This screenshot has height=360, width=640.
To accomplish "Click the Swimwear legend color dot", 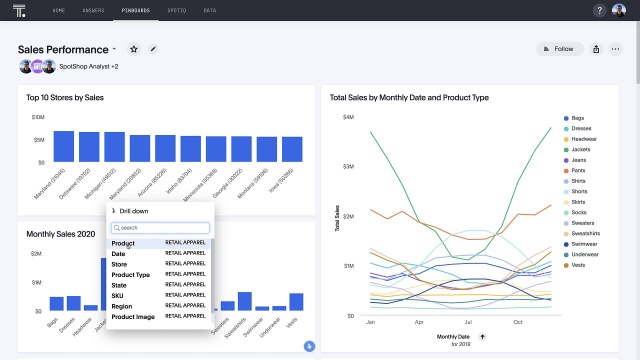I will [566, 244].
